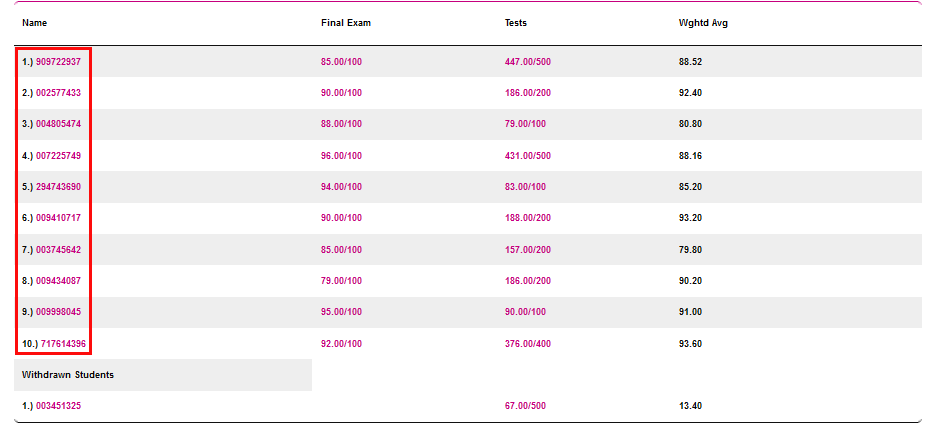Open student 009998045 details

[58, 312]
